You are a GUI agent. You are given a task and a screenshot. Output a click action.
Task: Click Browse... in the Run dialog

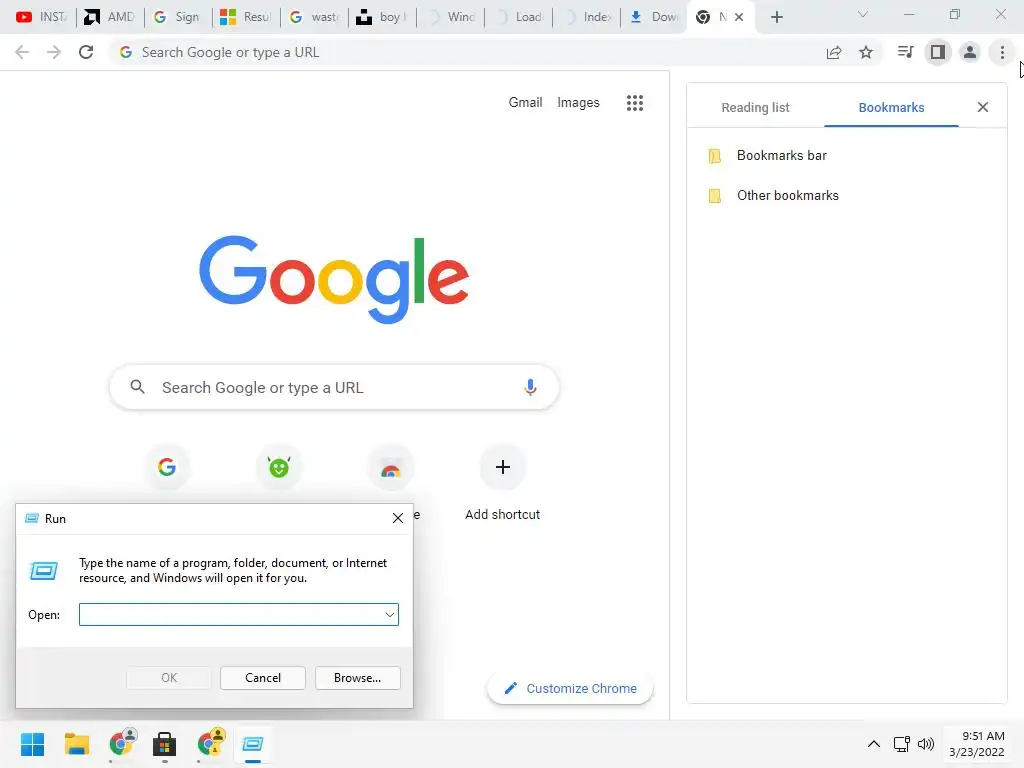[x=357, y=678]
